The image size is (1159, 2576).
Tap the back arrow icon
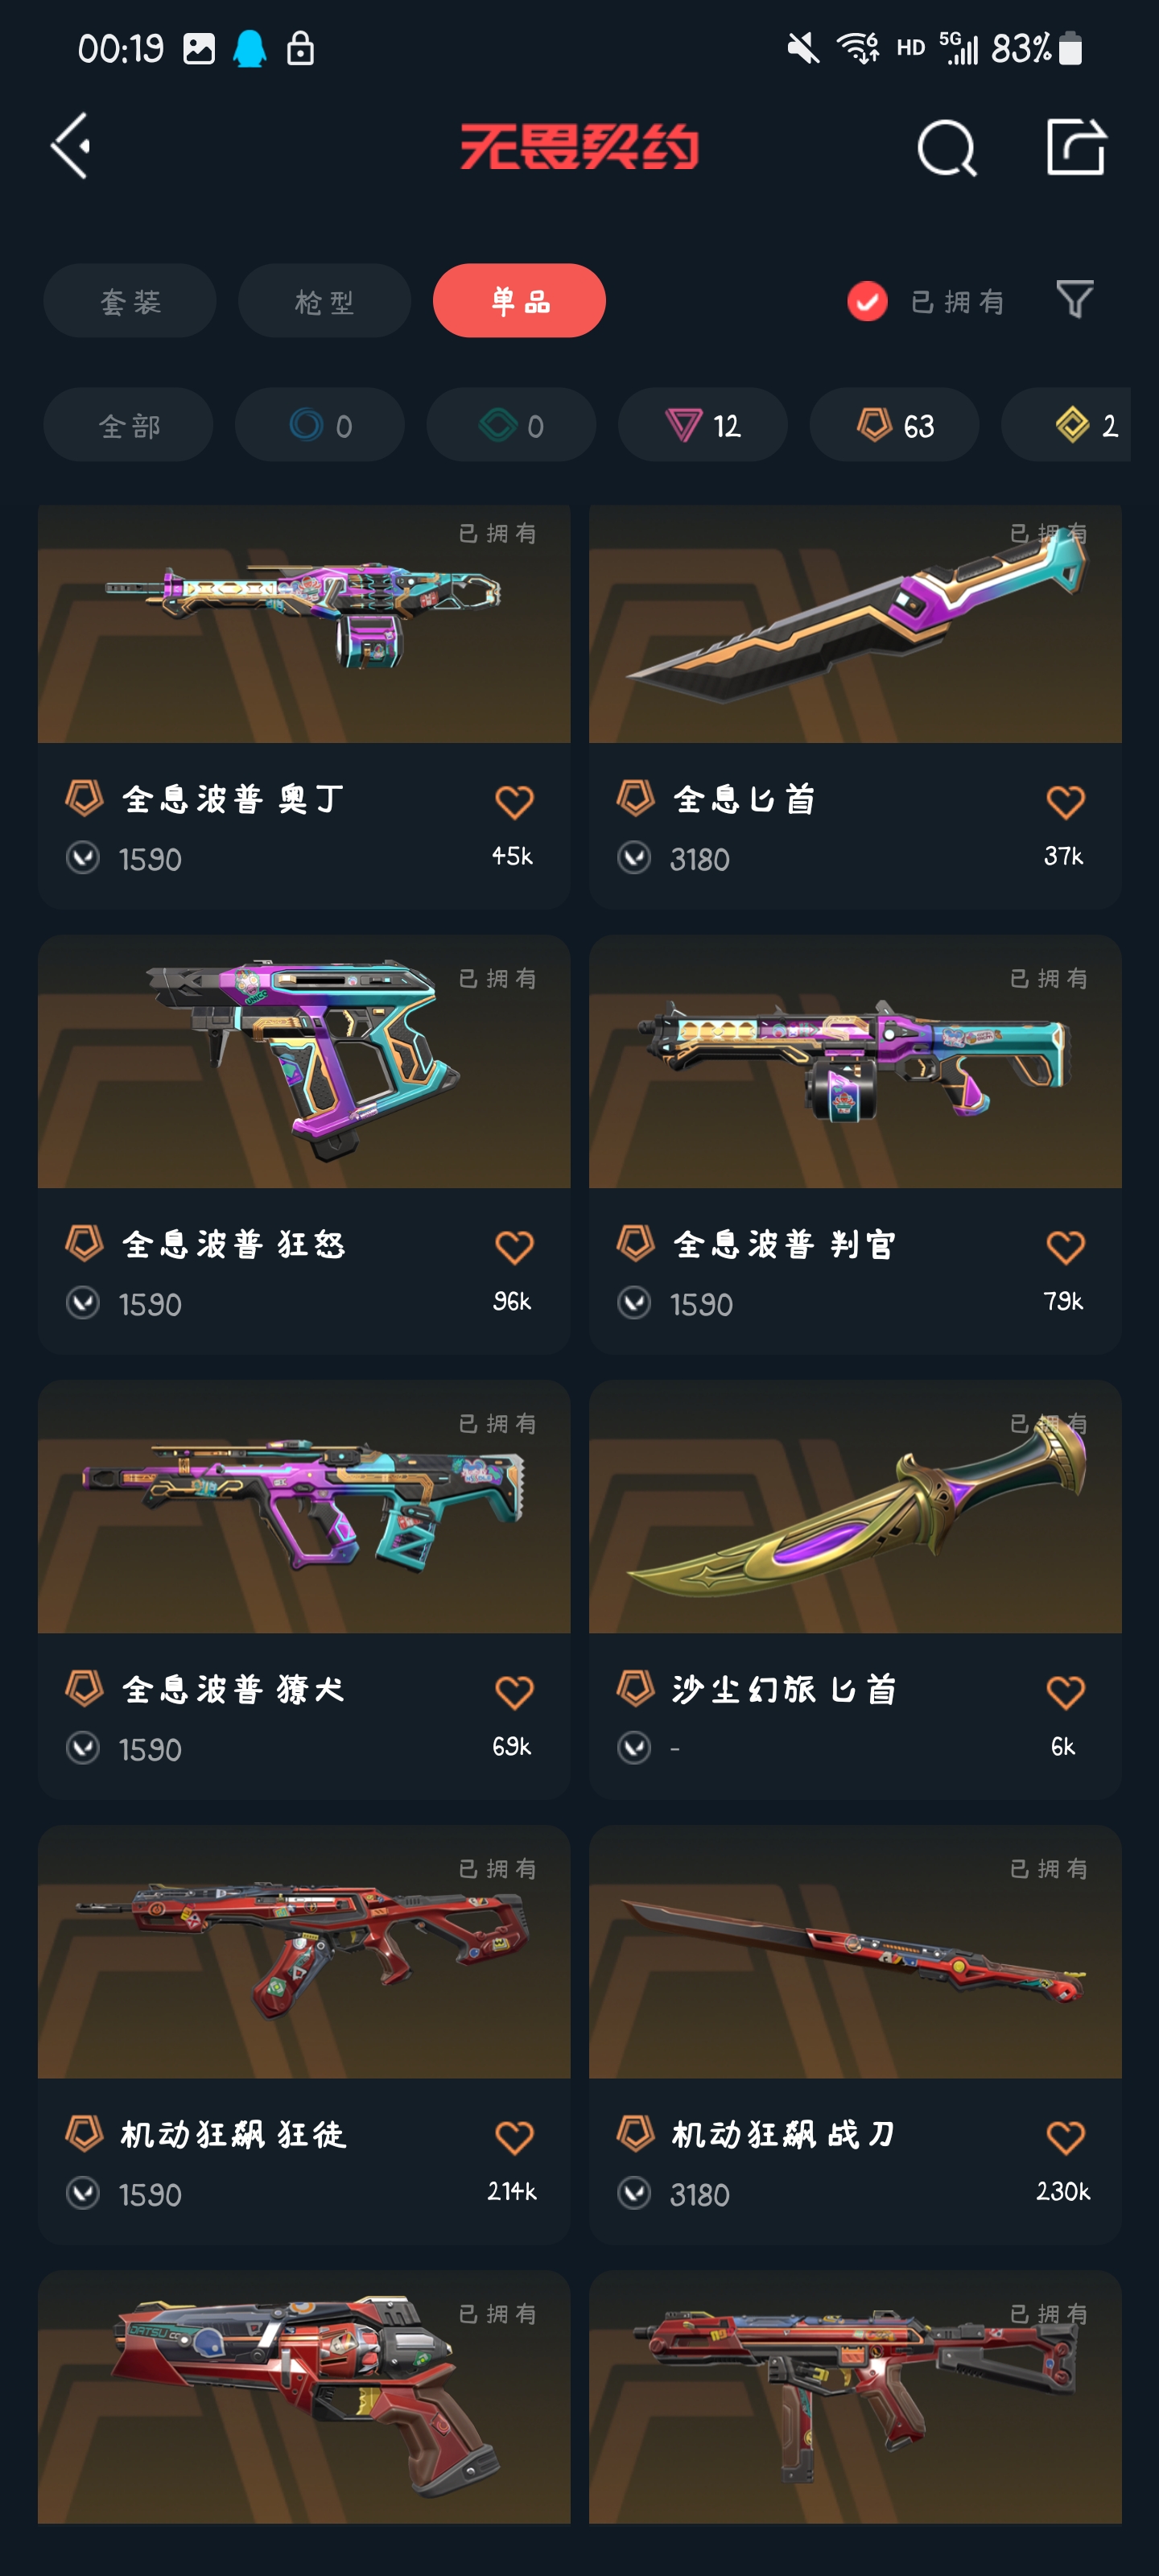pos(72,146)
